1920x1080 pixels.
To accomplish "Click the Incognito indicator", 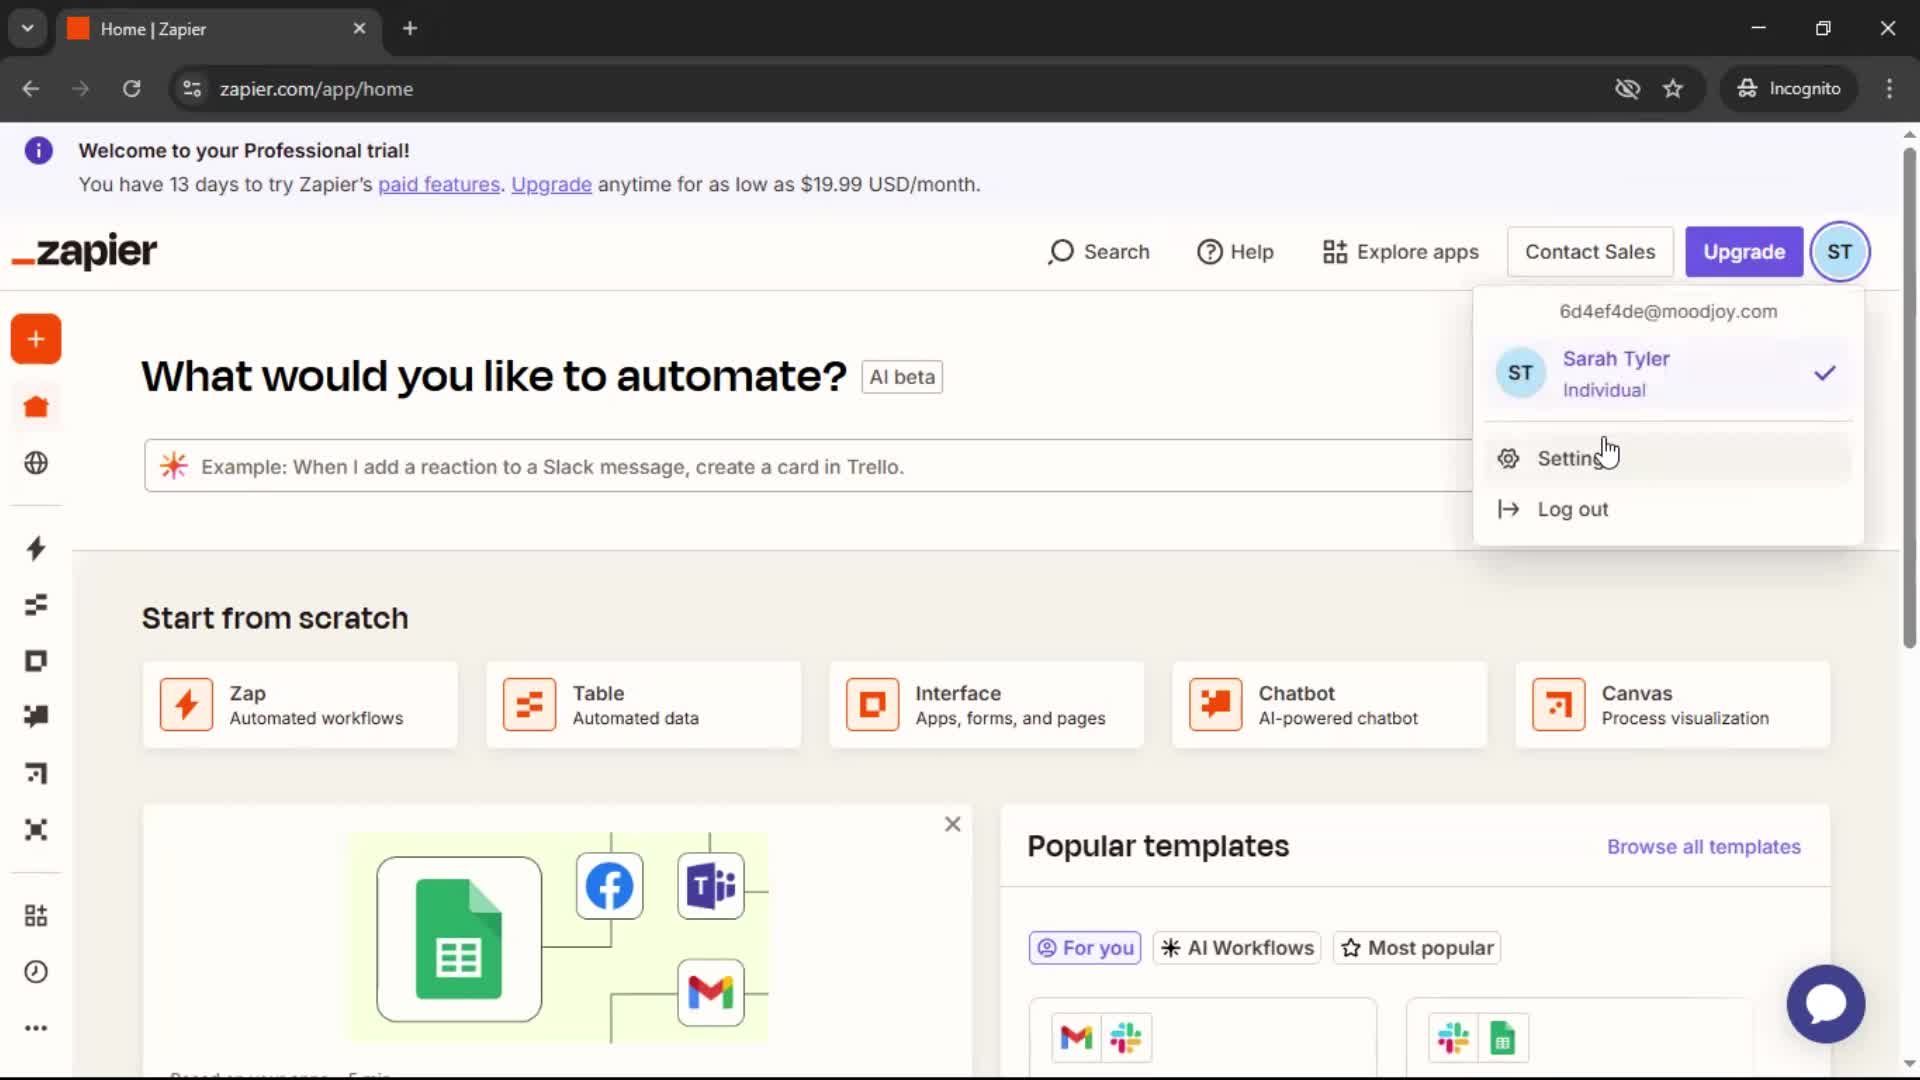I will [x=1789, y=89].
